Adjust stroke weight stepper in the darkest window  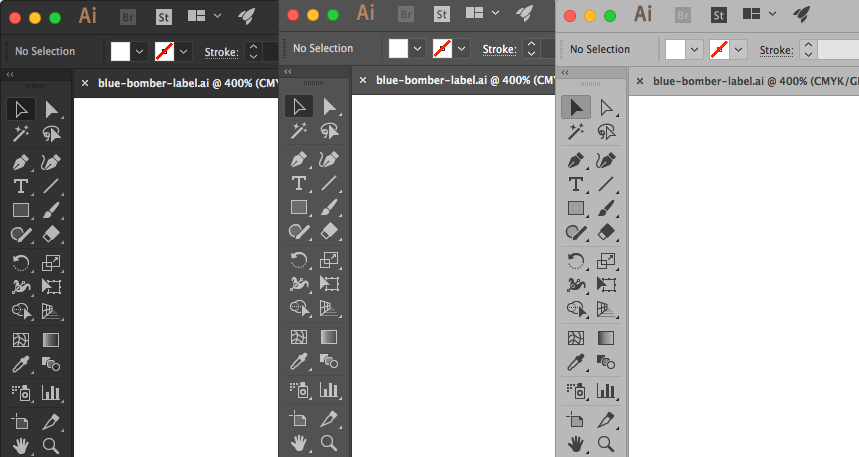[253, 52]
